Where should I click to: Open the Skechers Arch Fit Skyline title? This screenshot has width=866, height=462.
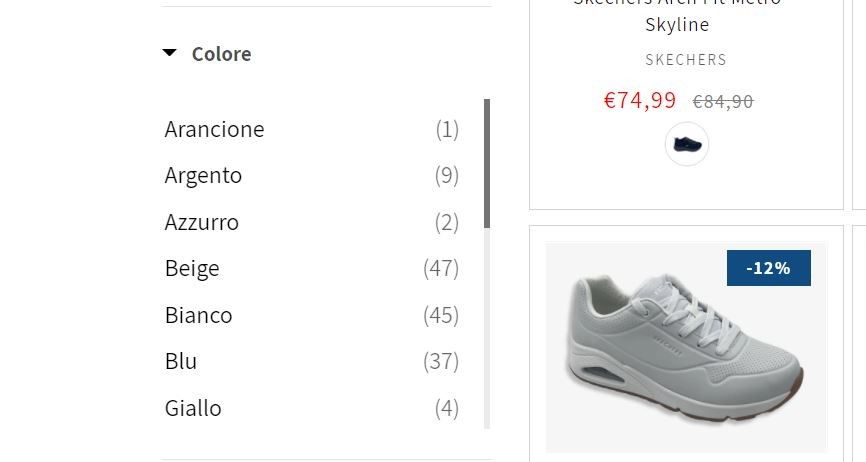point(677,15)
